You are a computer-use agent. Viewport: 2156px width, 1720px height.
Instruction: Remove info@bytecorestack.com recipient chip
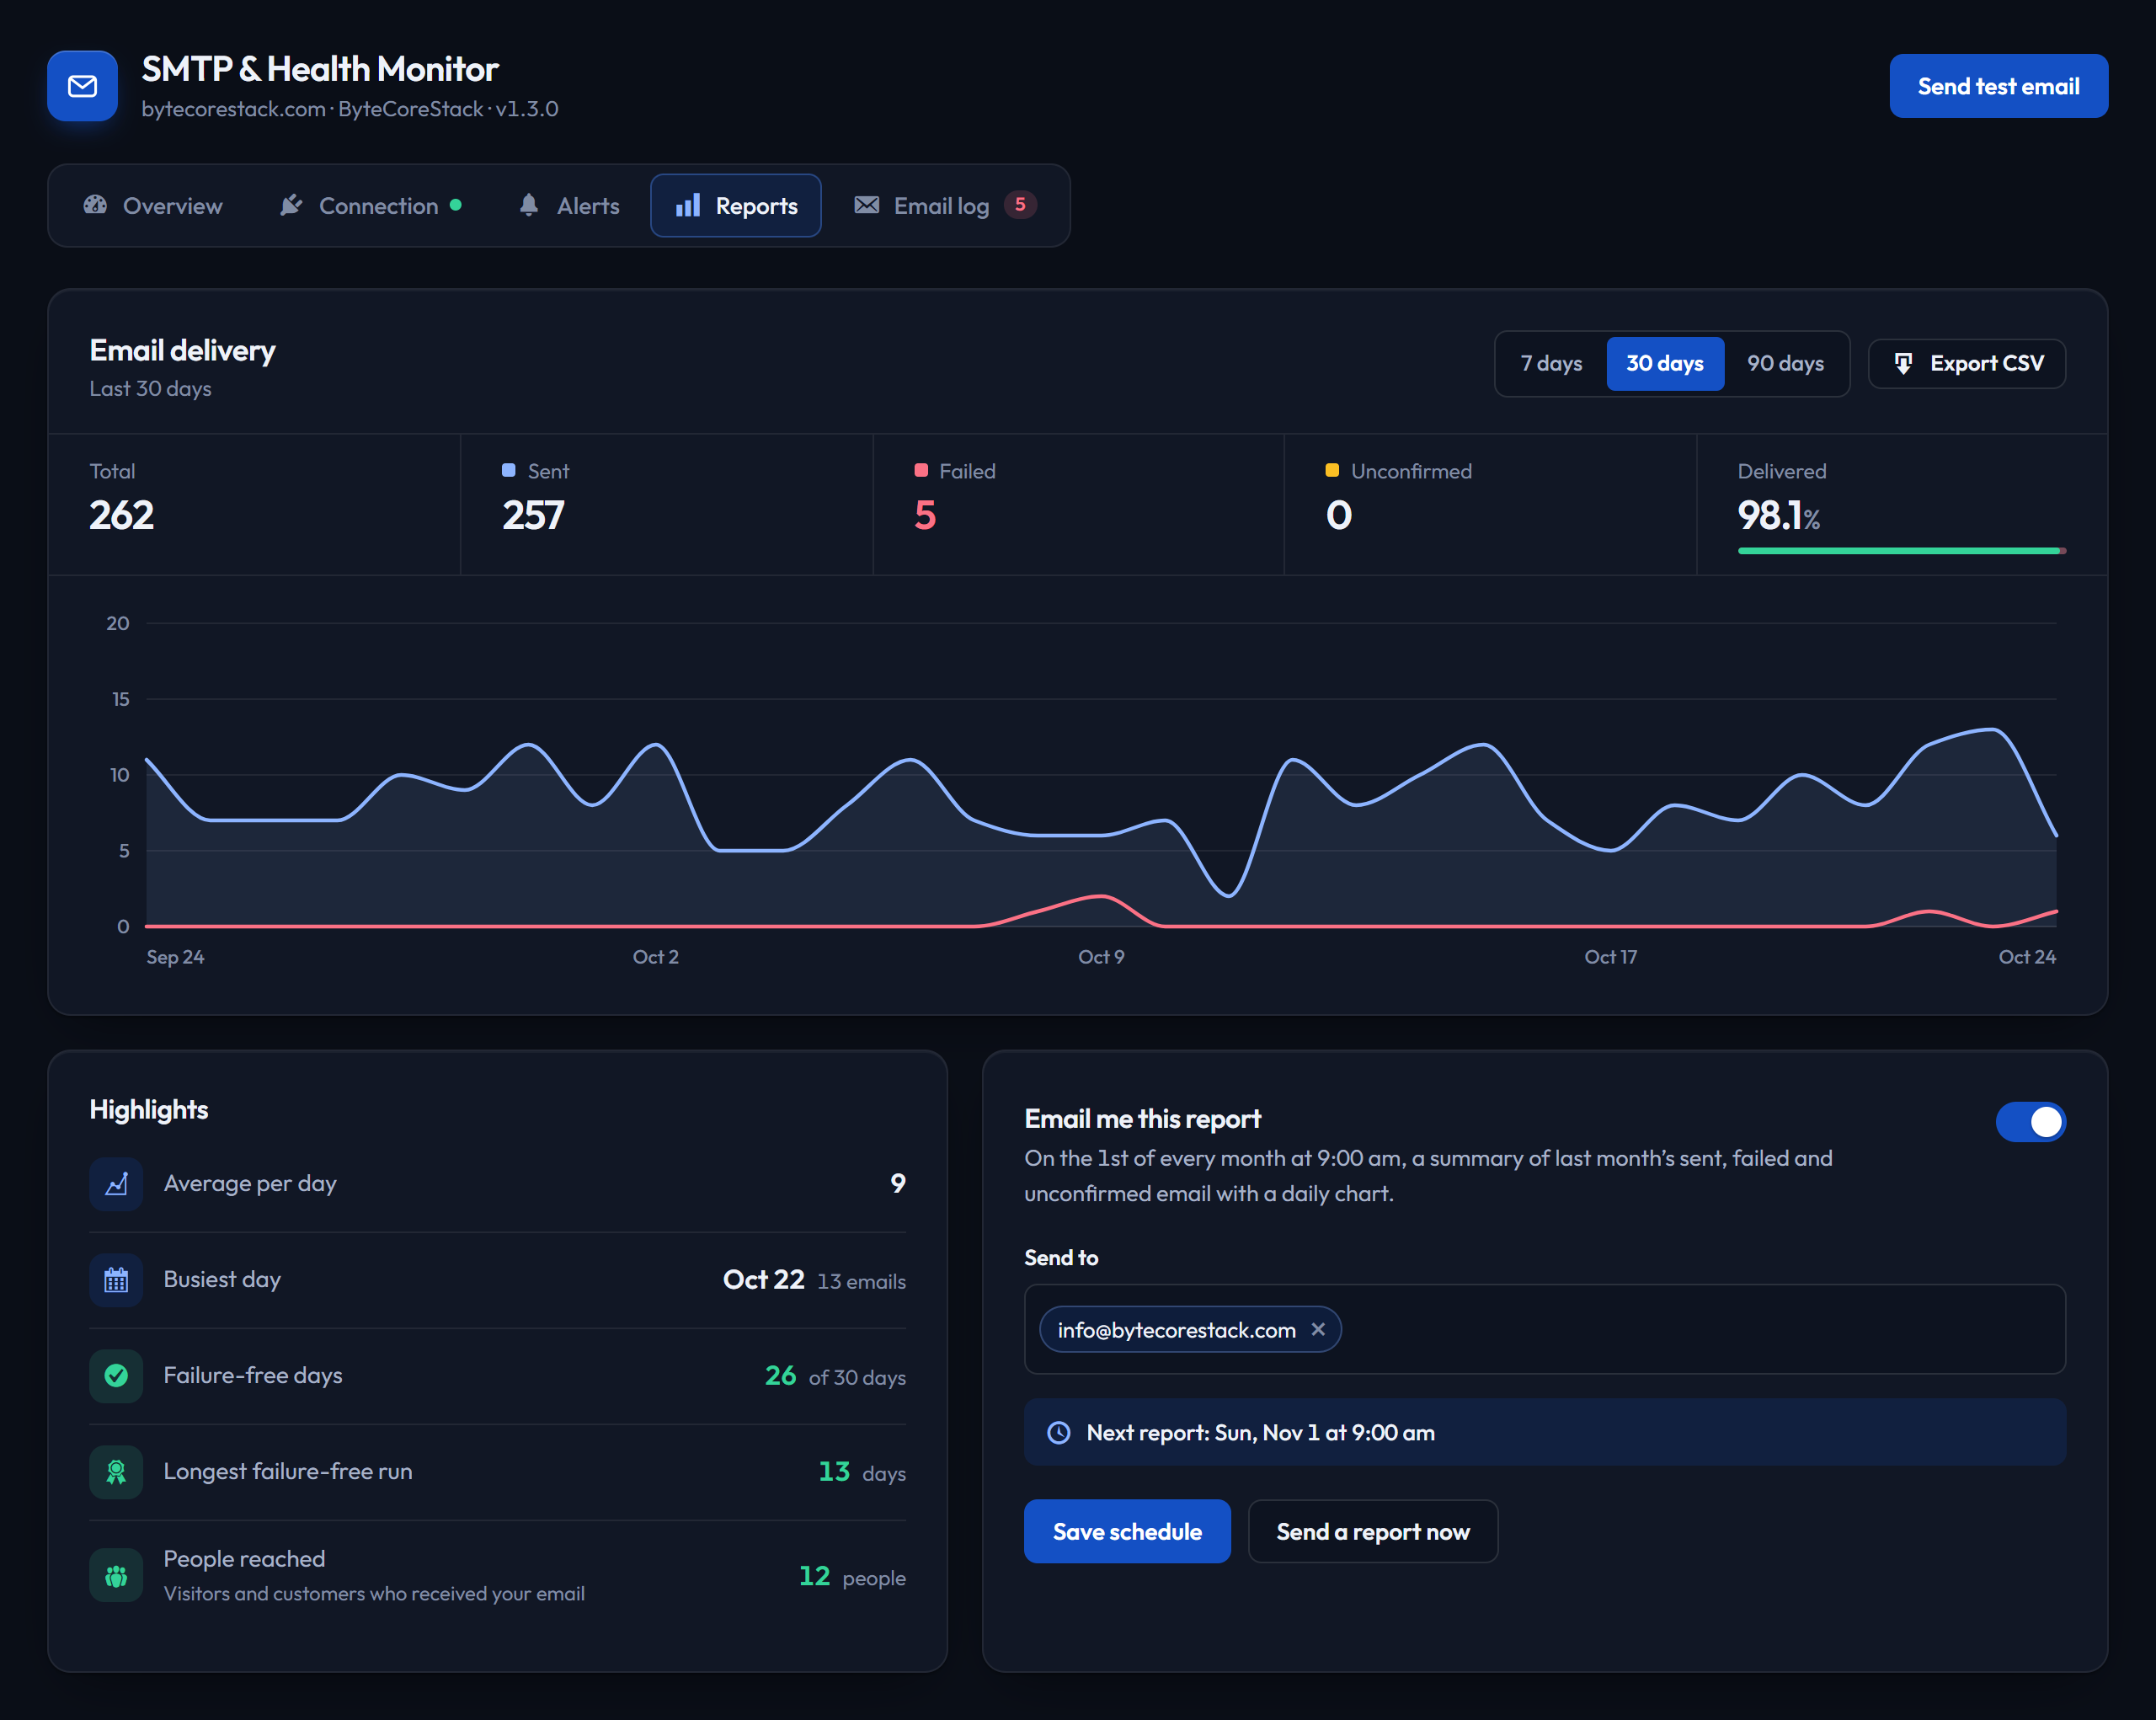(1318, 1329)
